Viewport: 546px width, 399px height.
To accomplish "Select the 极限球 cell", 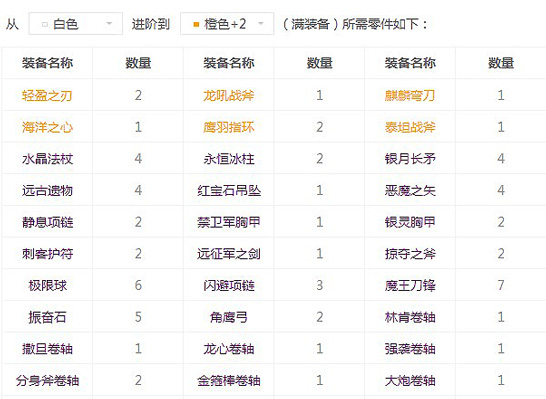I will pyautogui.click(x=47, y=285).
